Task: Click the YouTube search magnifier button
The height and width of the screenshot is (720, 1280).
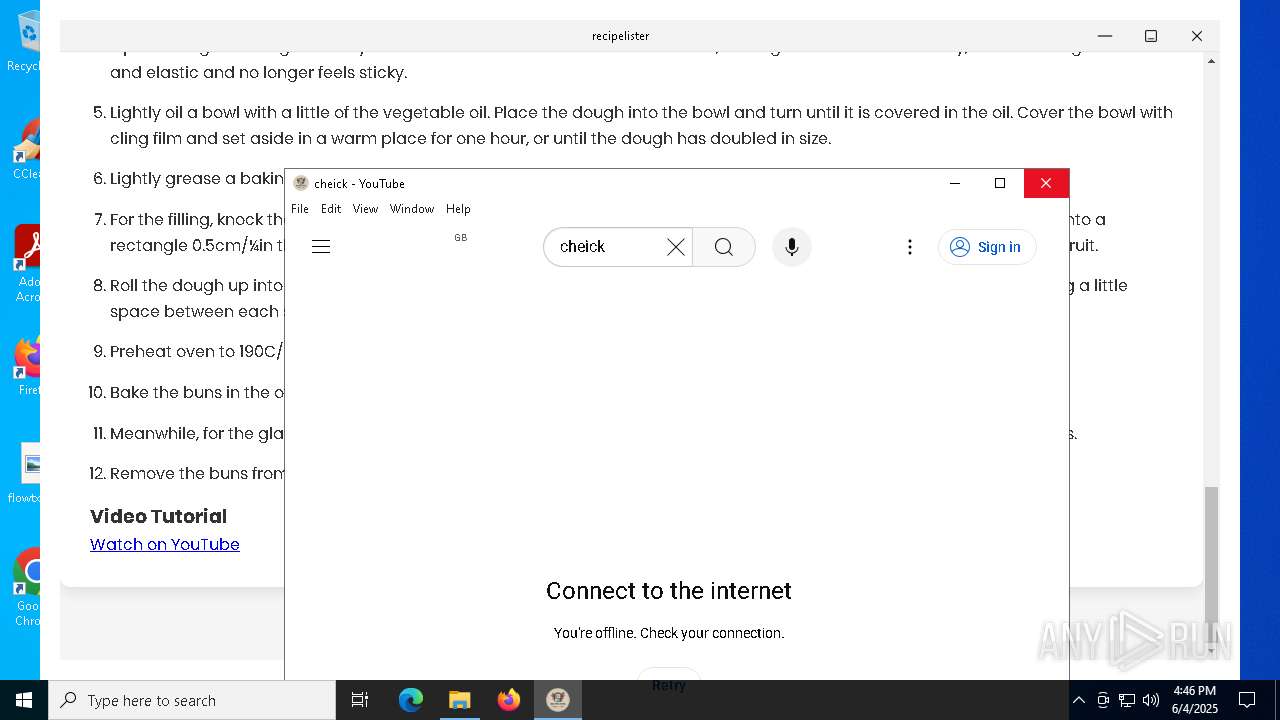Action: 724,247
